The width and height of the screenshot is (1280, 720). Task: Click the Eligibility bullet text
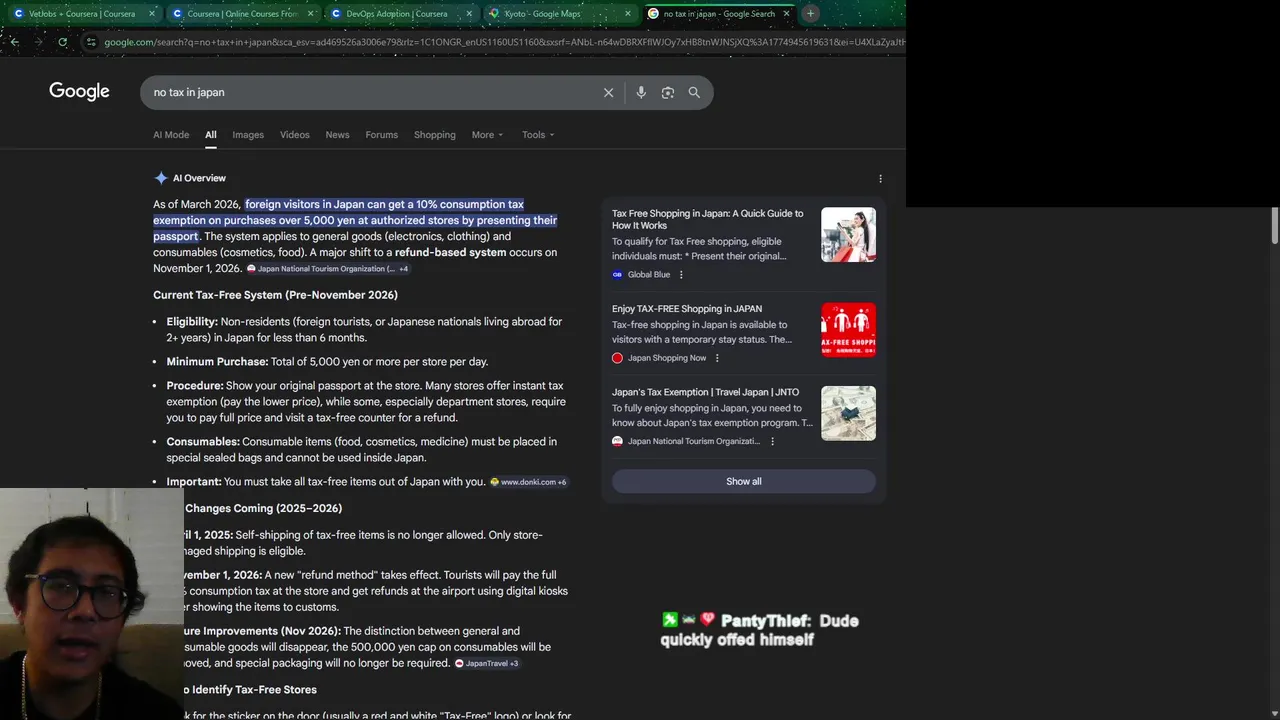click(365, 330)
